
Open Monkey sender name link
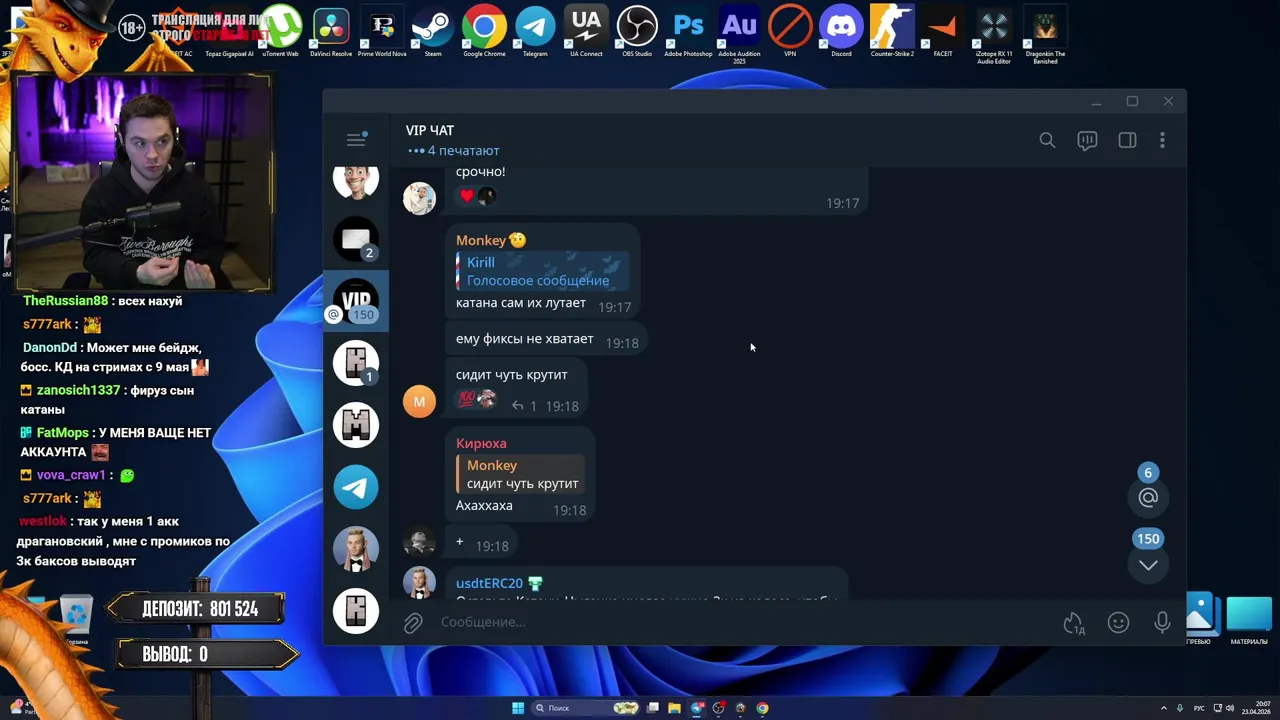[x=481, y=240]
